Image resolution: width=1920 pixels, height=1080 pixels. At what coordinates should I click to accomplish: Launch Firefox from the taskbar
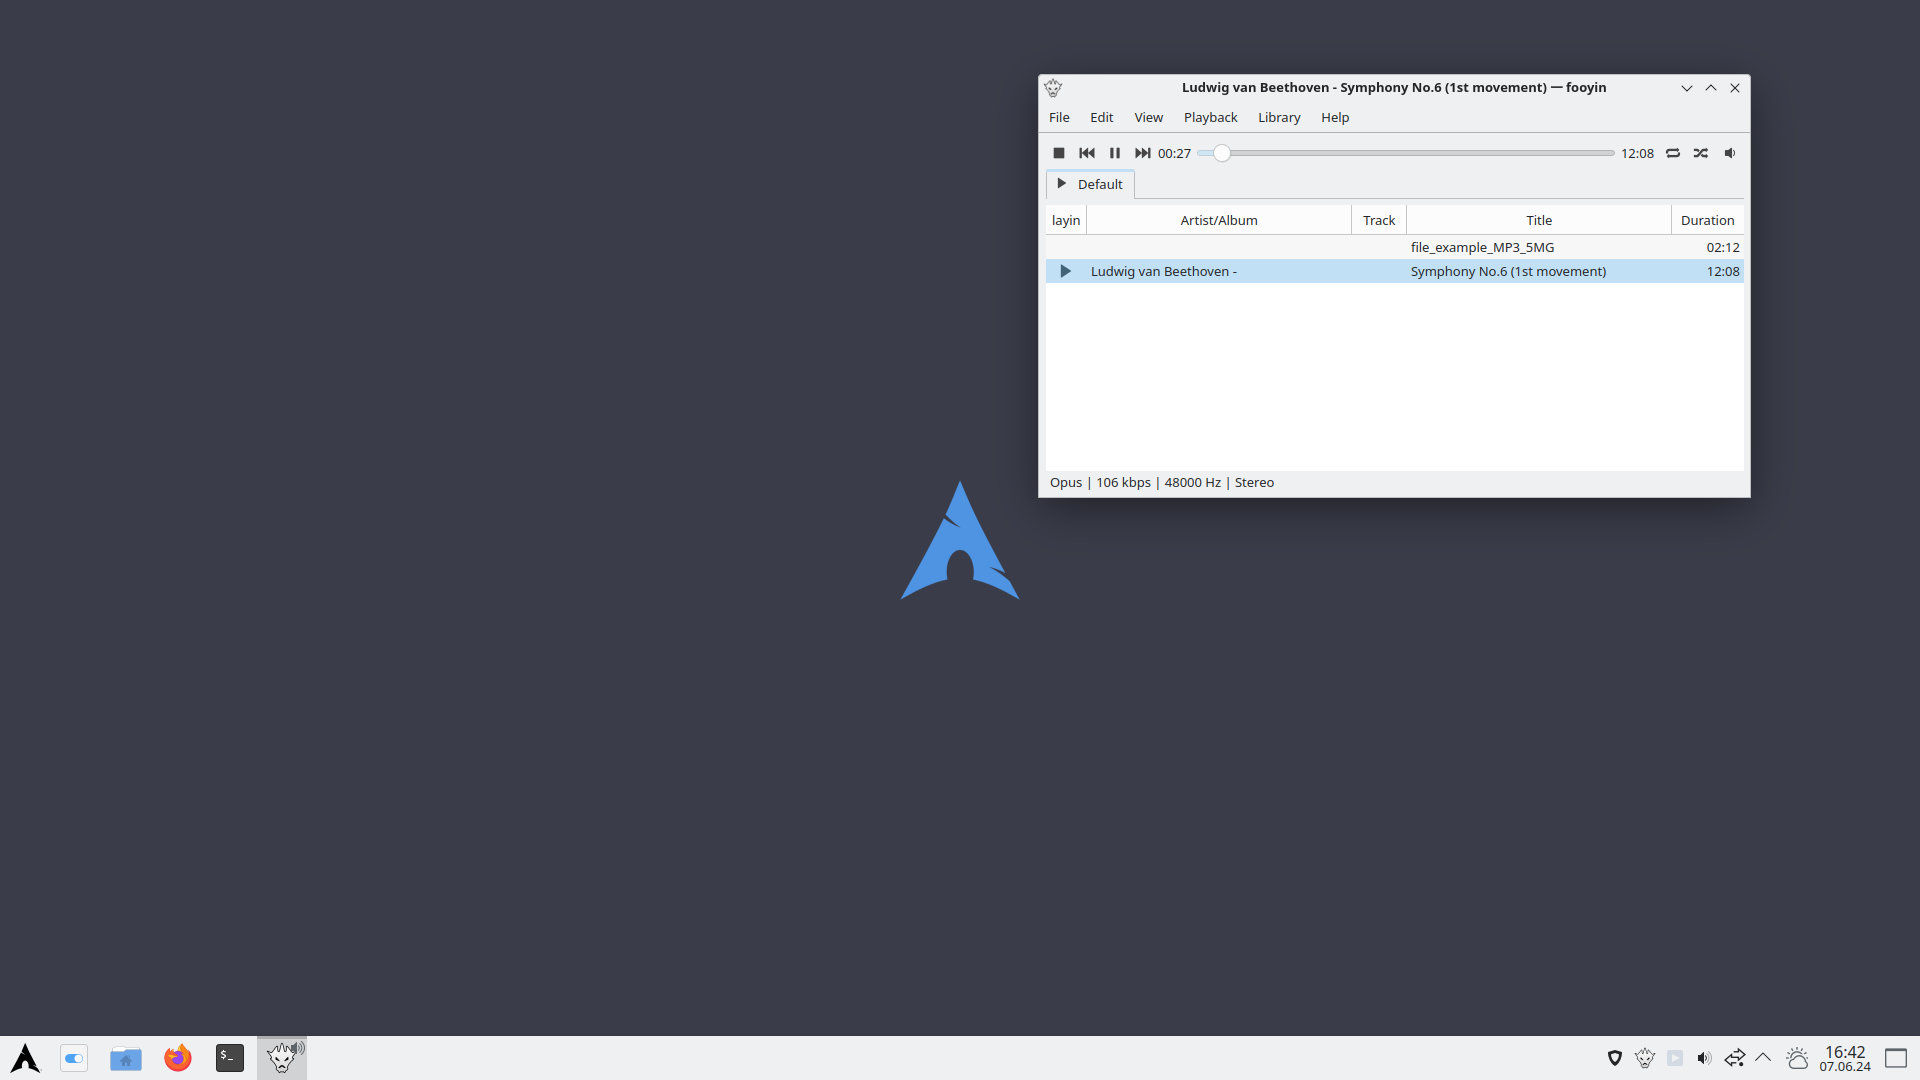pos(178,1058)
